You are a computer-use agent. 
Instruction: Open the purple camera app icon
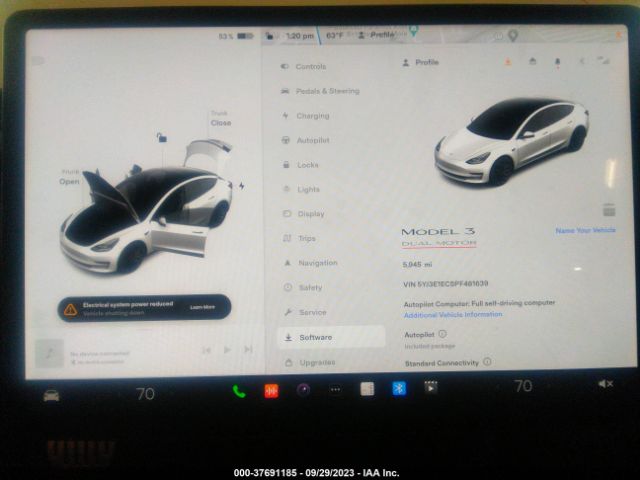[x=303, y=390]
